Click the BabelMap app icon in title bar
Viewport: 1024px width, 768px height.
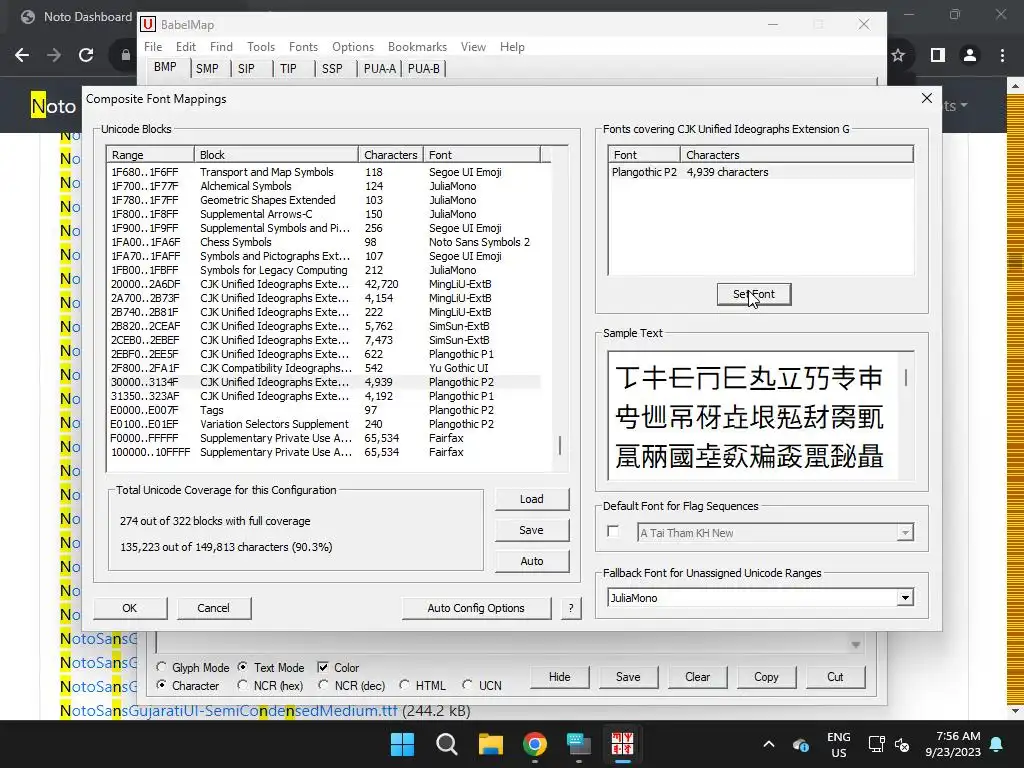tap(148, 24)
